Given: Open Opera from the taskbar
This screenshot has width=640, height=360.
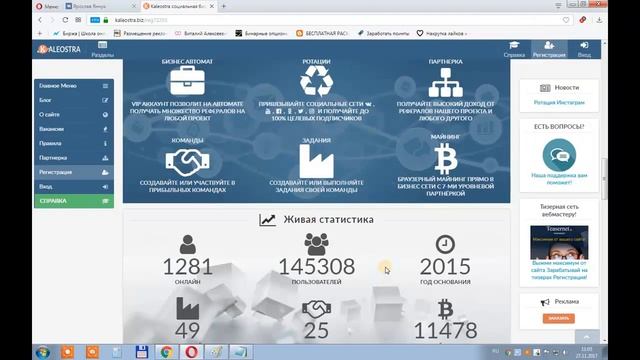Looking at the screenshot, I should 191,352.
